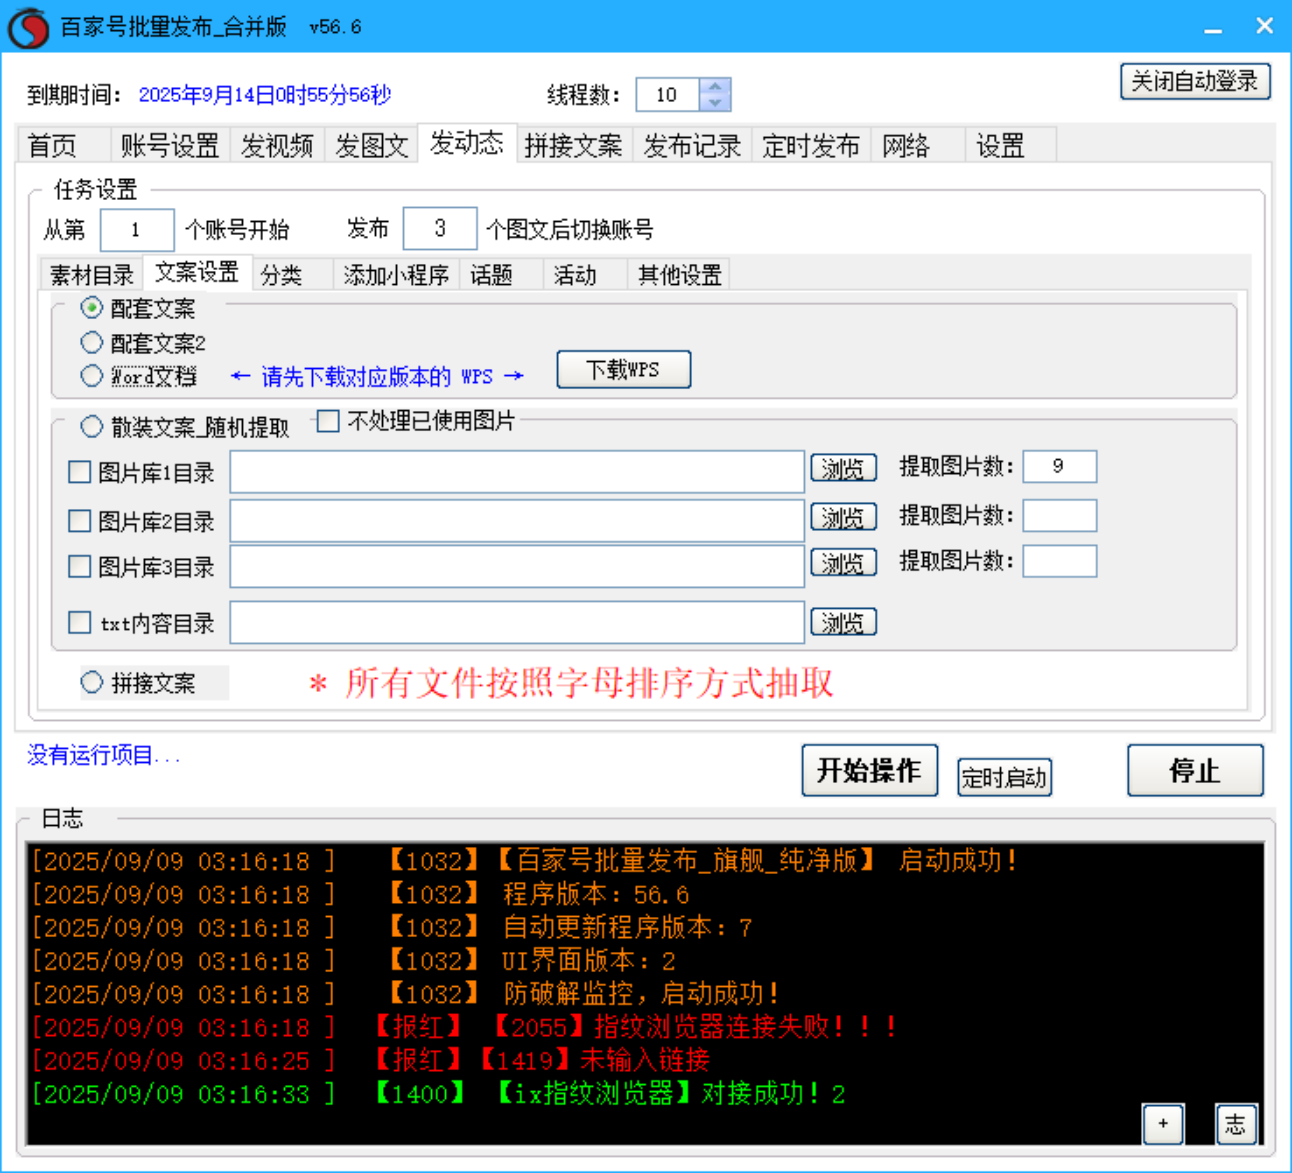Increase 线程数 with the up stepper arrow
The width and height of the screenshot is (1292, 1173).
(715, 86)
